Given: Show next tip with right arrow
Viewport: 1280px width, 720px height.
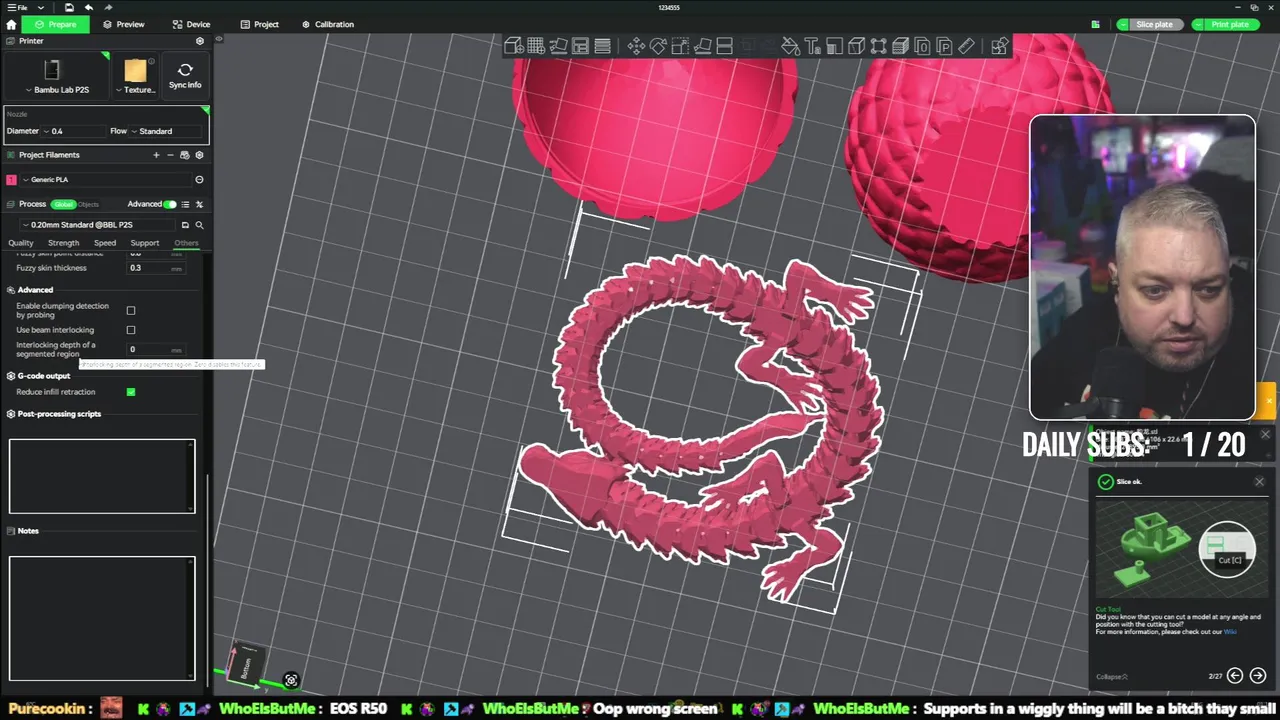Looking at the screenshot, I should 1257,676.
